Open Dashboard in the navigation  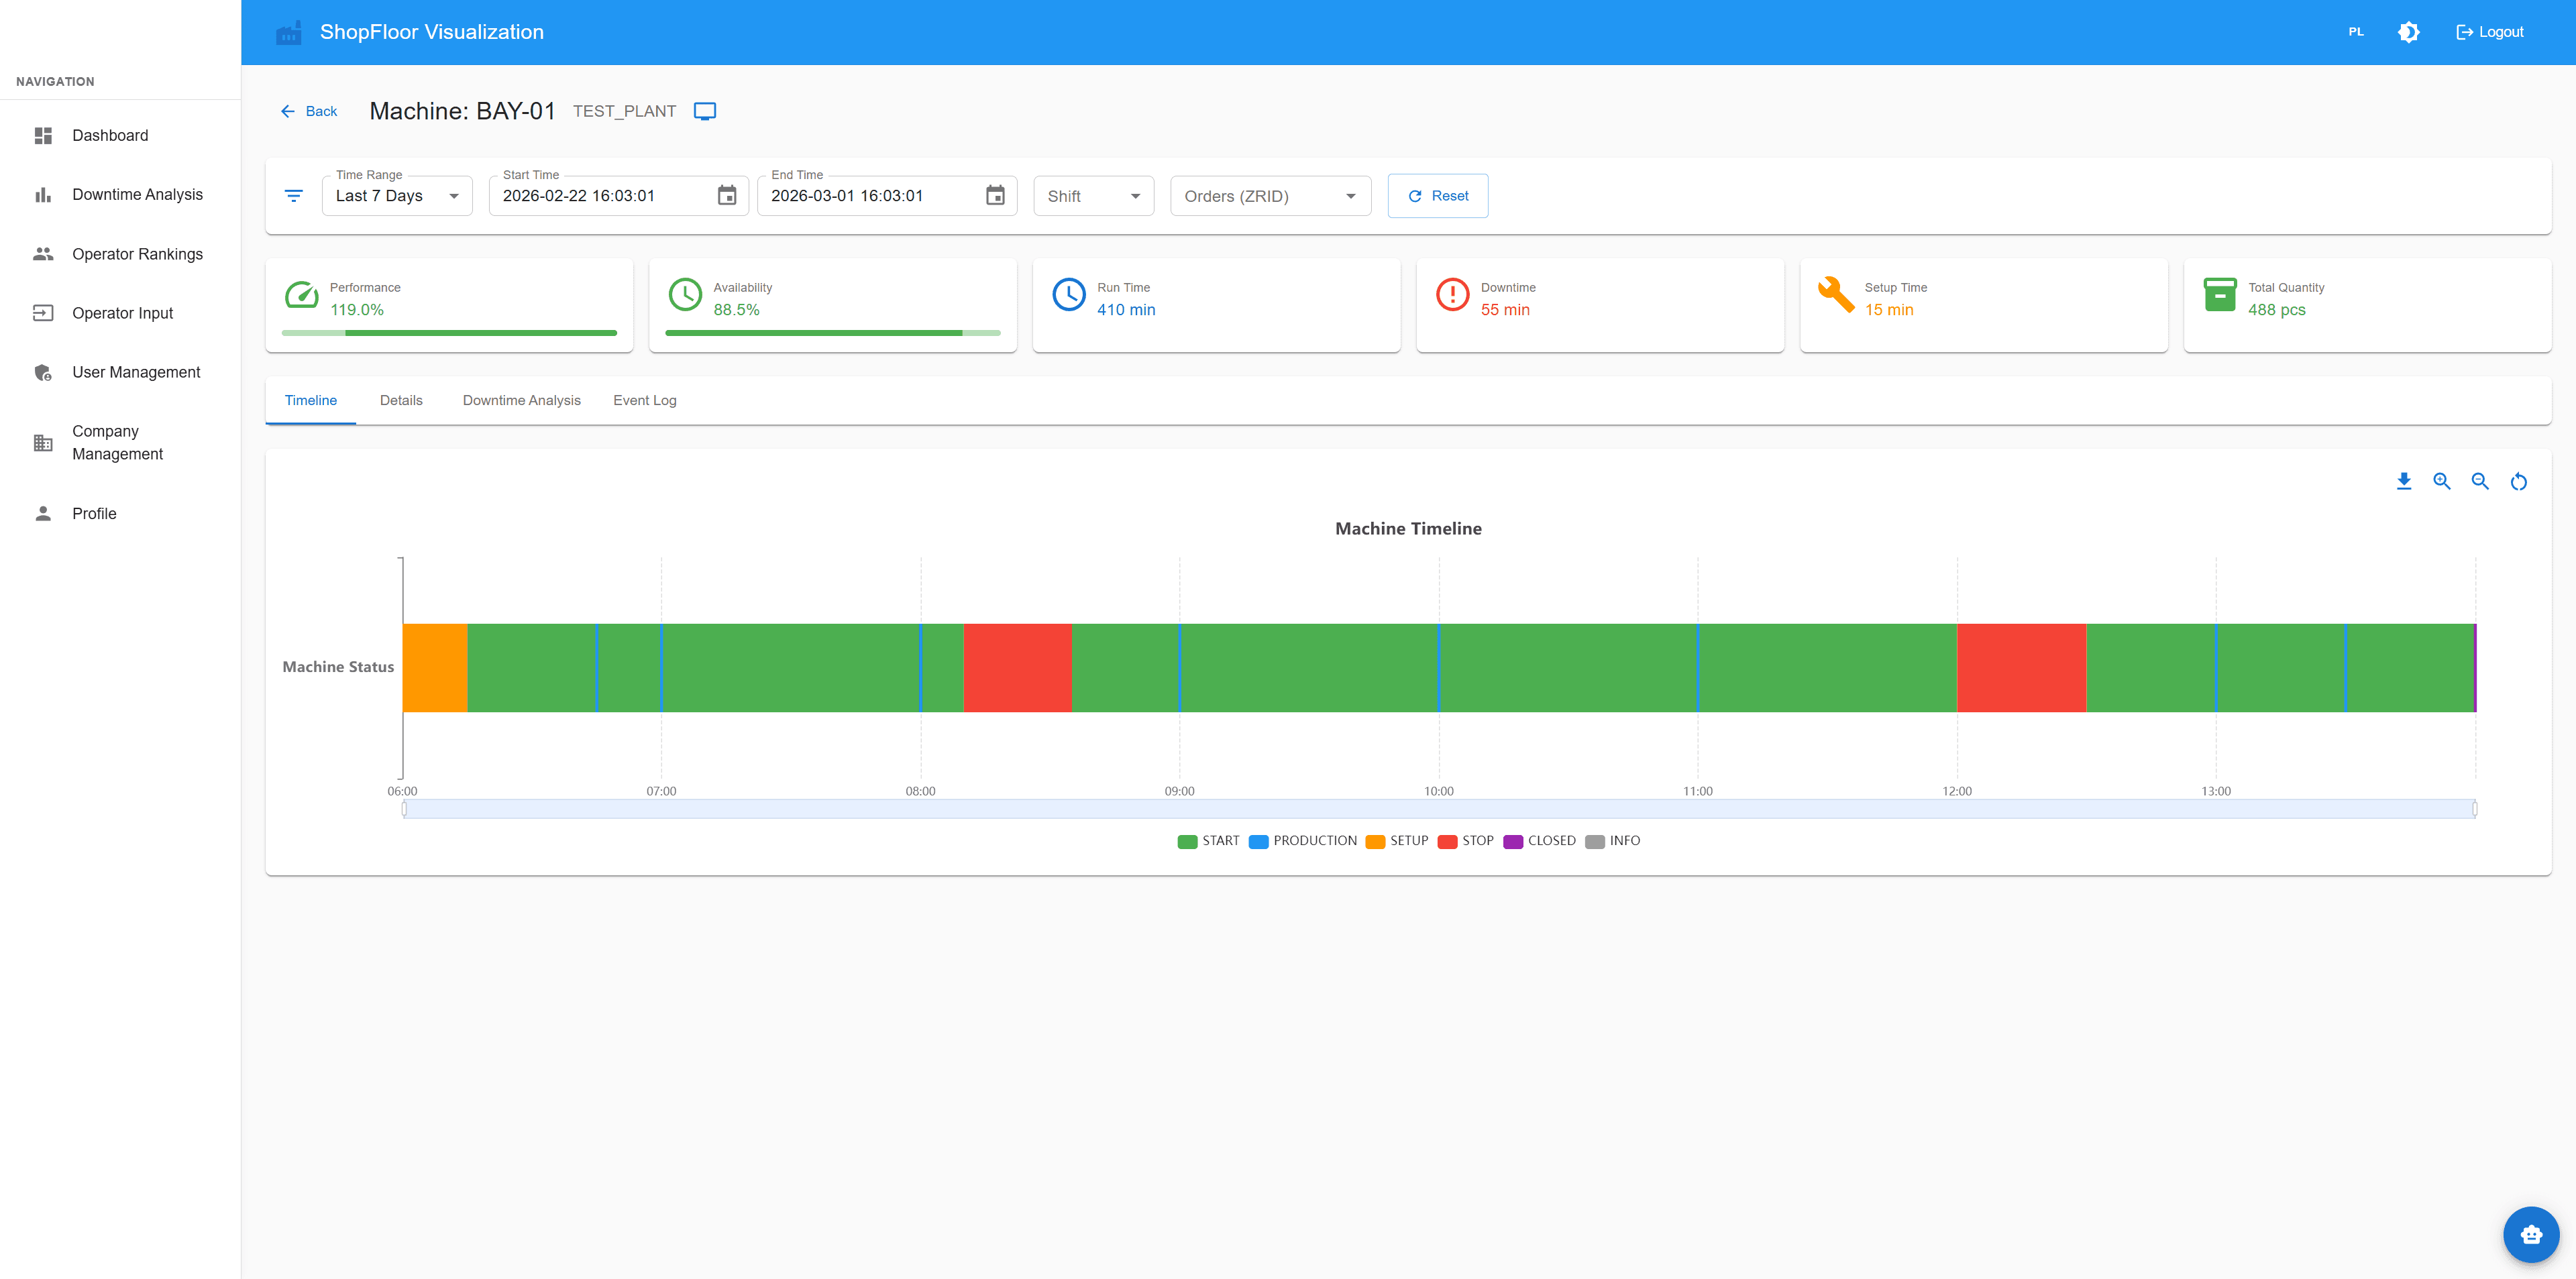pyautogui.click(x=120, y=135)
